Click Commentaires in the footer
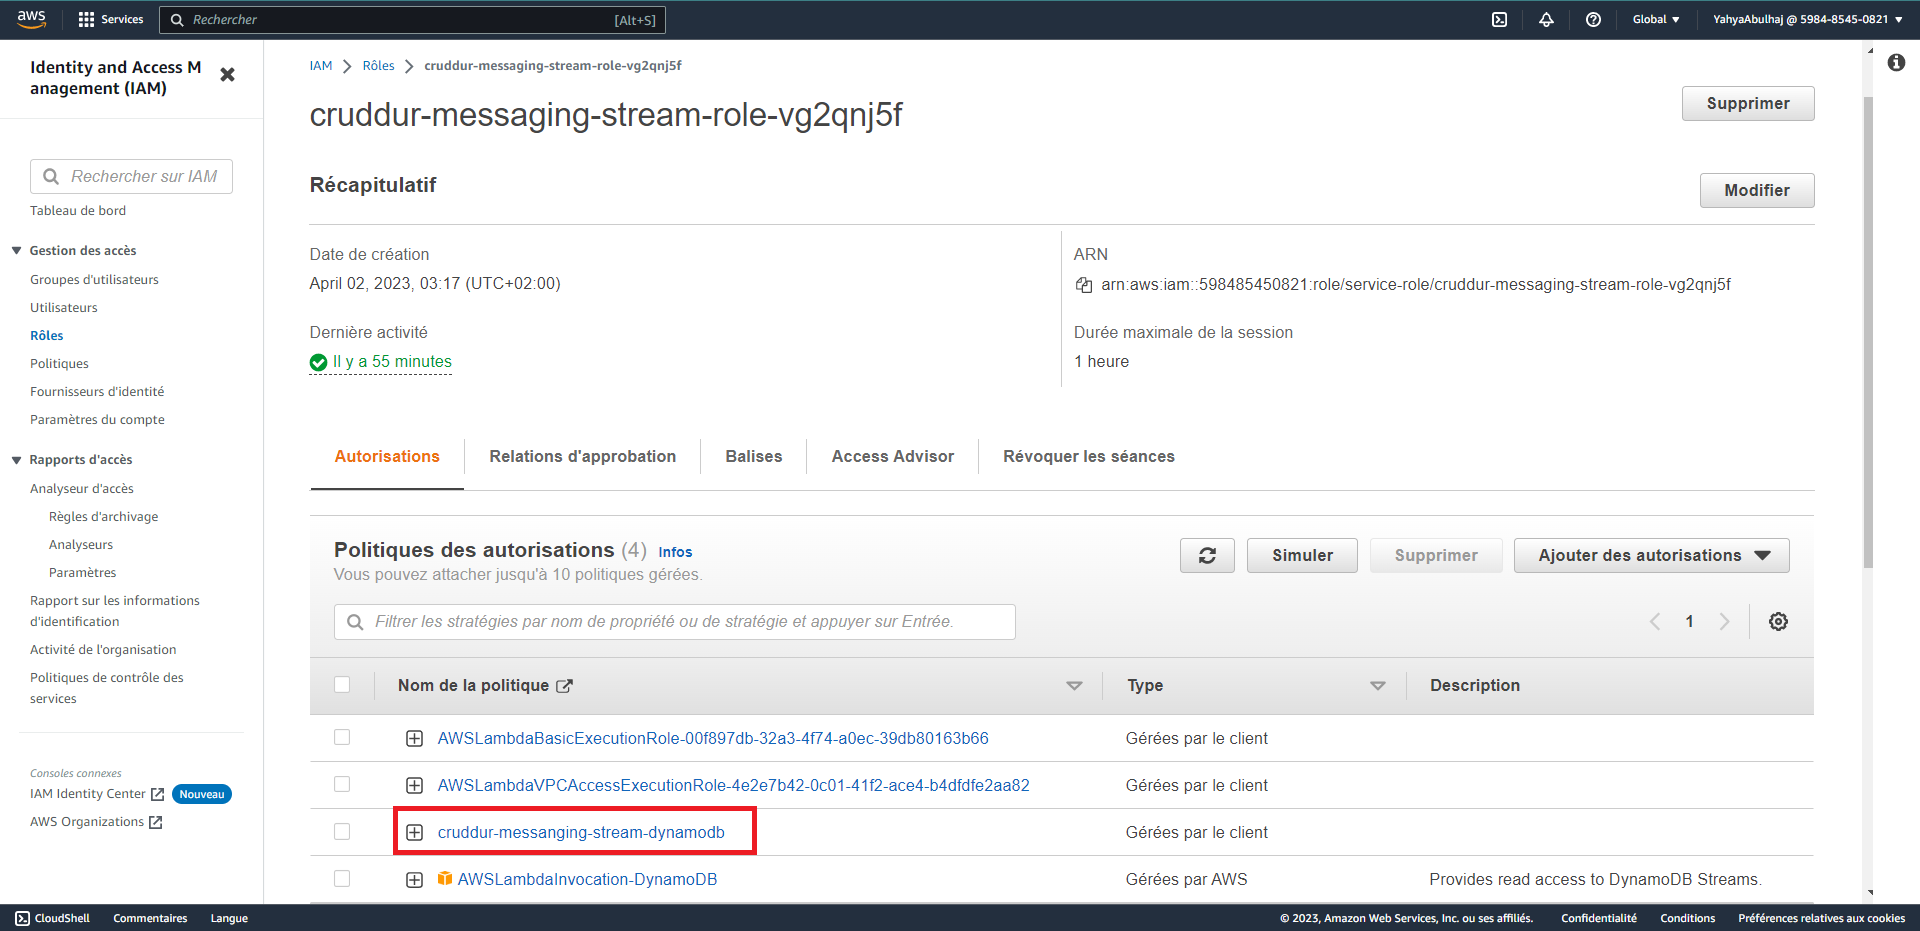The width and height of the screenshot is (1920, 931). click(150, 918)
